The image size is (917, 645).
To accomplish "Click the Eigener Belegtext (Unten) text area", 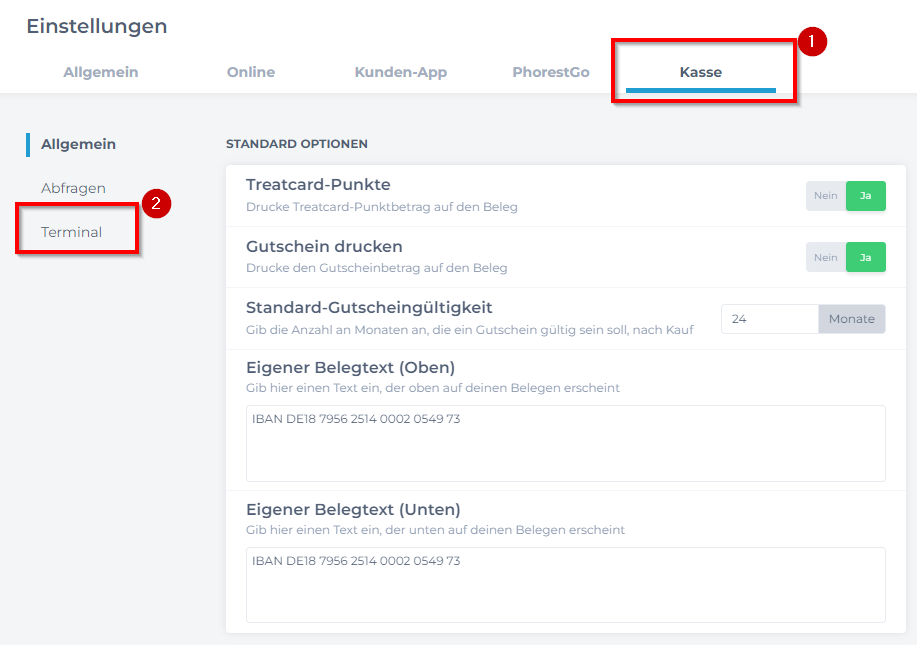I will 566,585.
